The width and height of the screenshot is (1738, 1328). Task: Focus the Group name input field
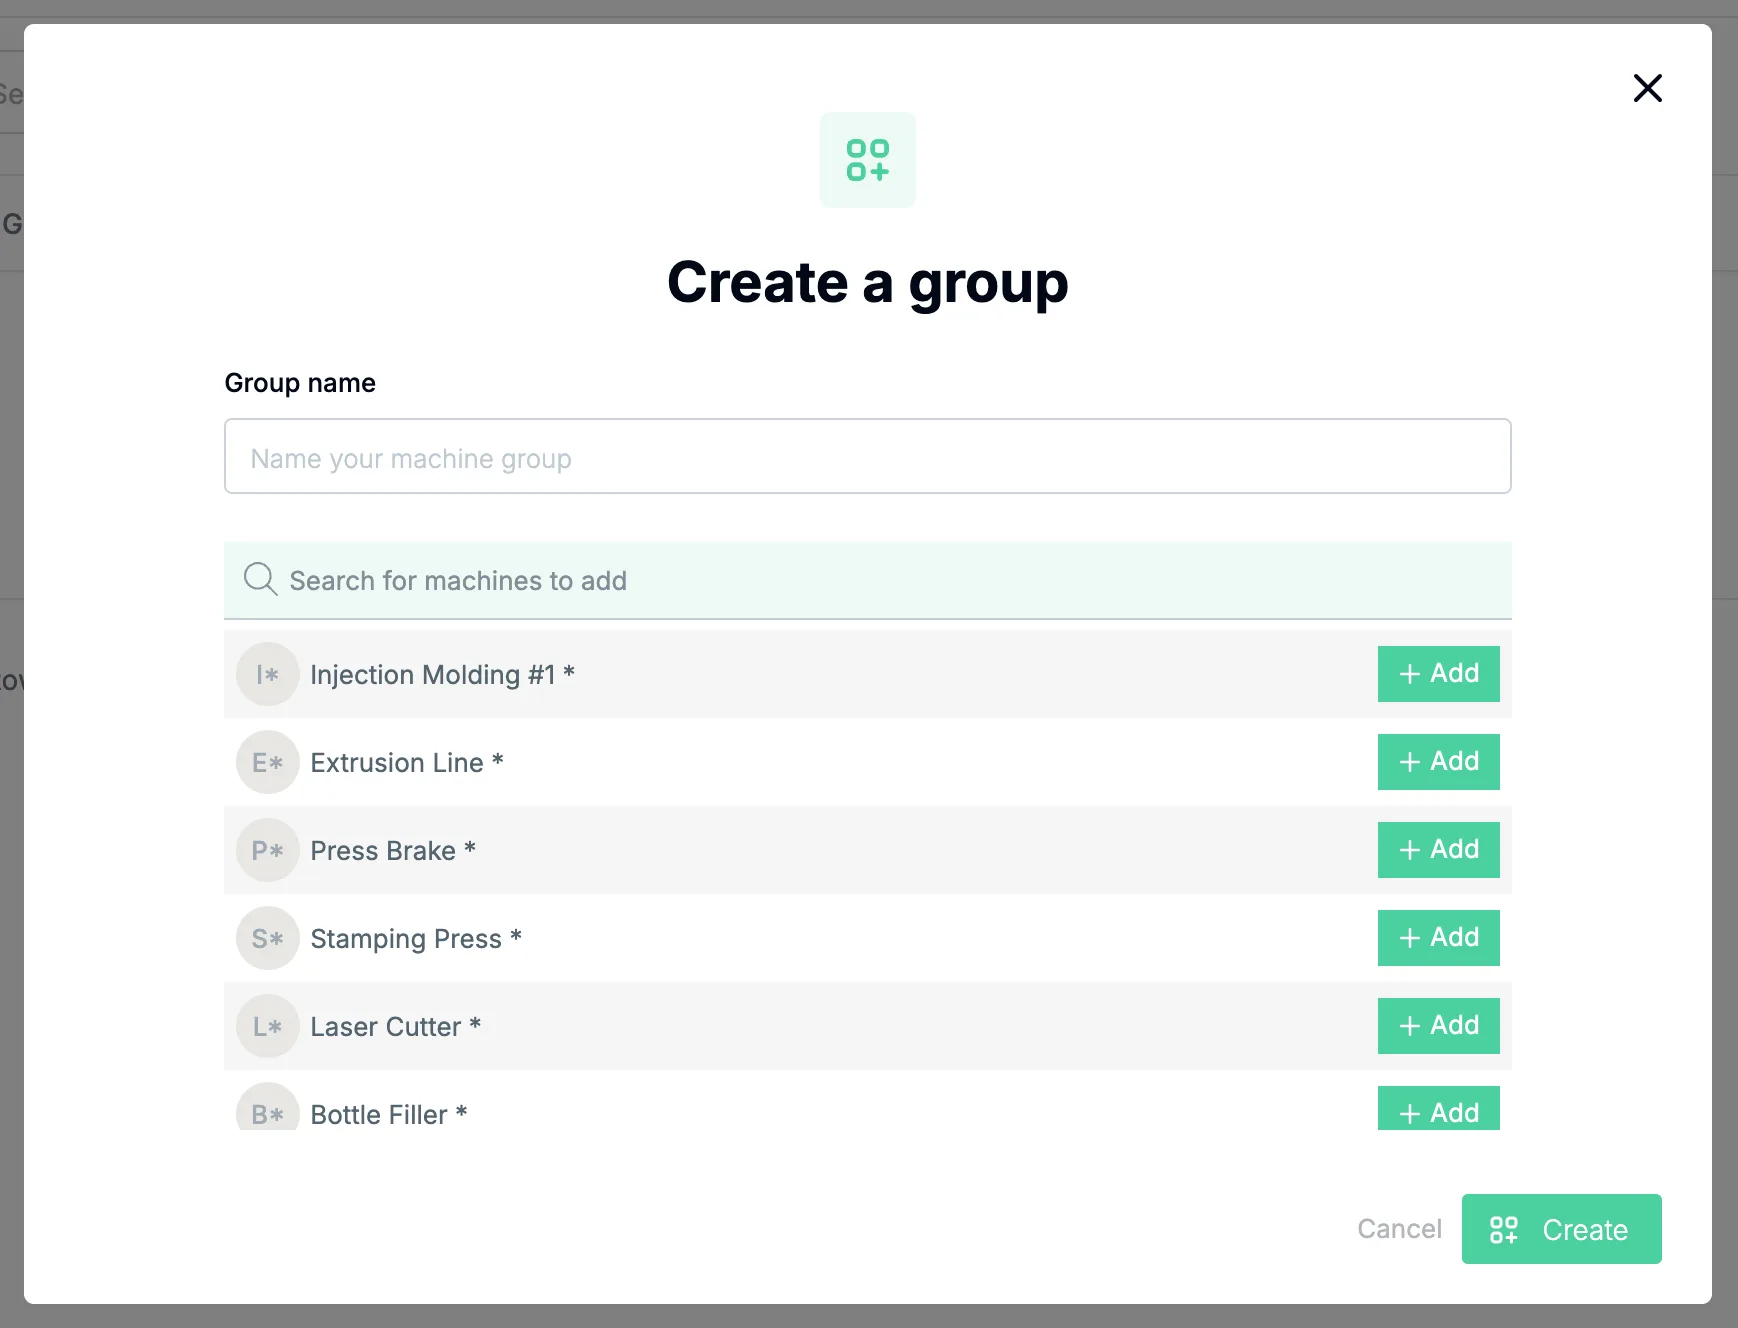tap(867, 456)
